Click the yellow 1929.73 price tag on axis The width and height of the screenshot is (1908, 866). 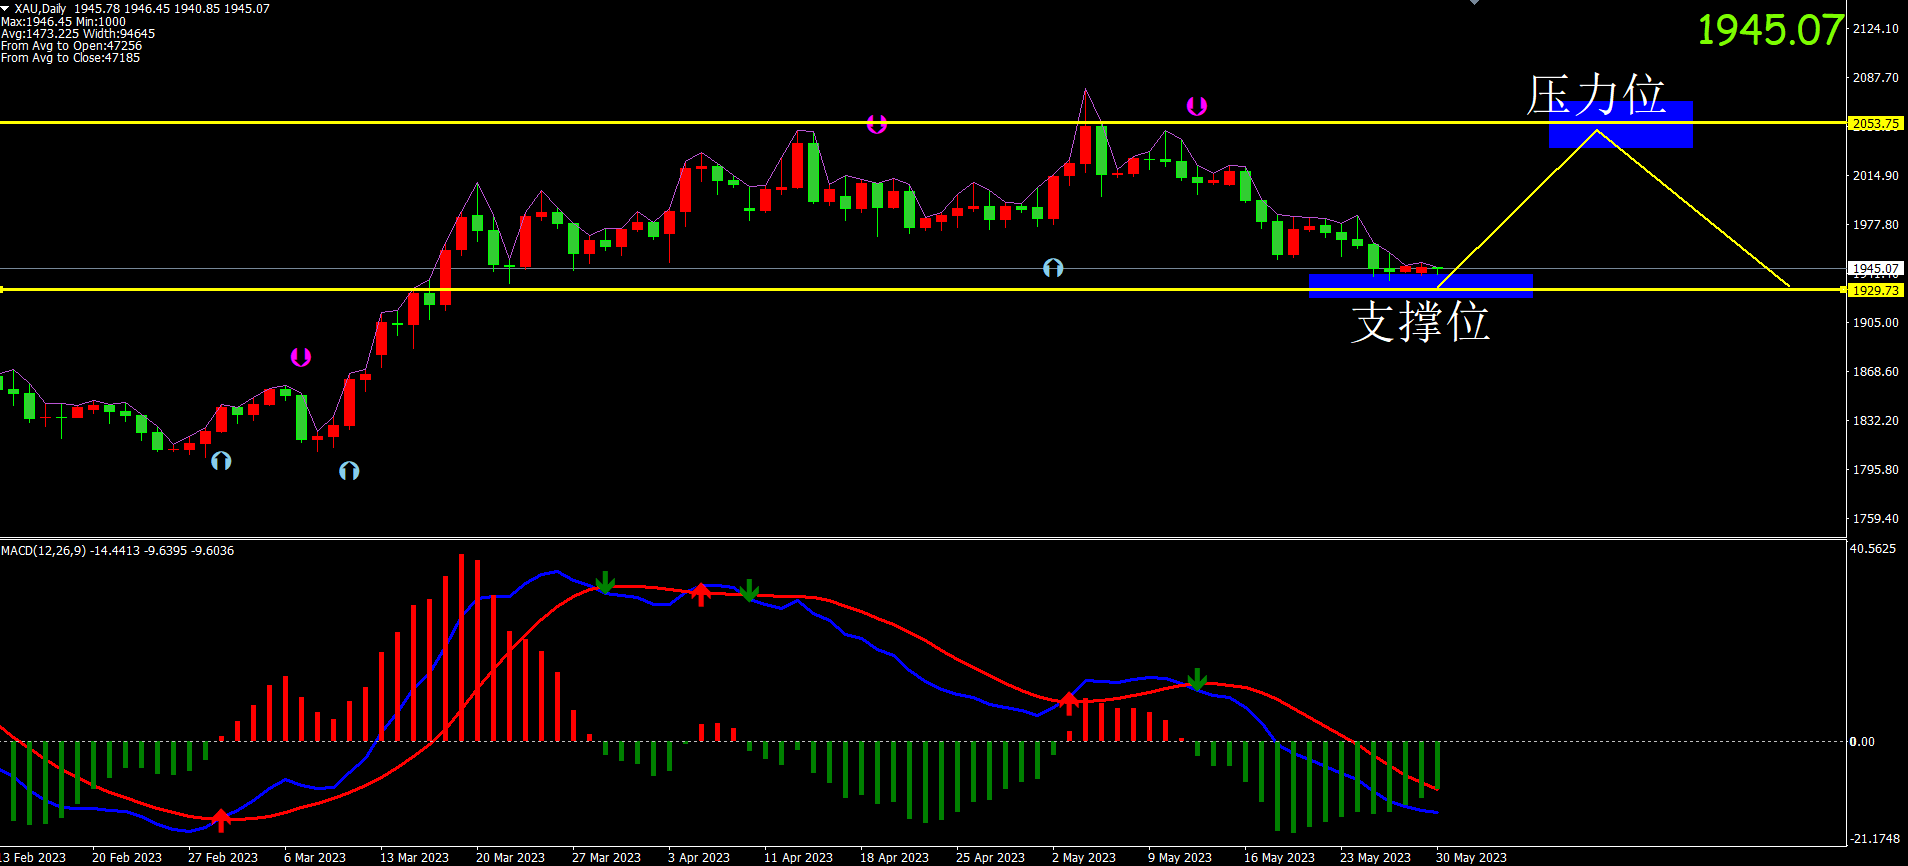1875,290
